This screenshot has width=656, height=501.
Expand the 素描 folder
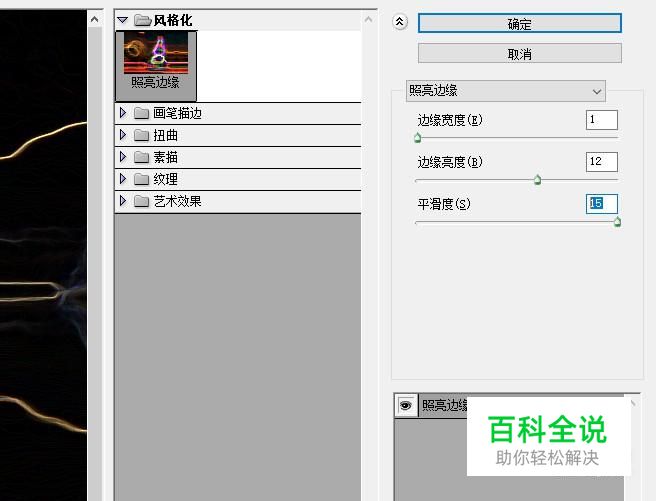(x=123, y=157)
